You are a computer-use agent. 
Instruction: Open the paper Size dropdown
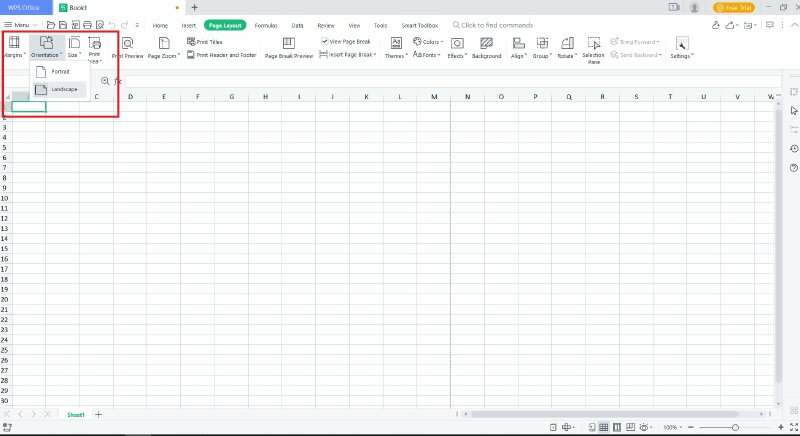pyautogui.click(x=74, y=47)
